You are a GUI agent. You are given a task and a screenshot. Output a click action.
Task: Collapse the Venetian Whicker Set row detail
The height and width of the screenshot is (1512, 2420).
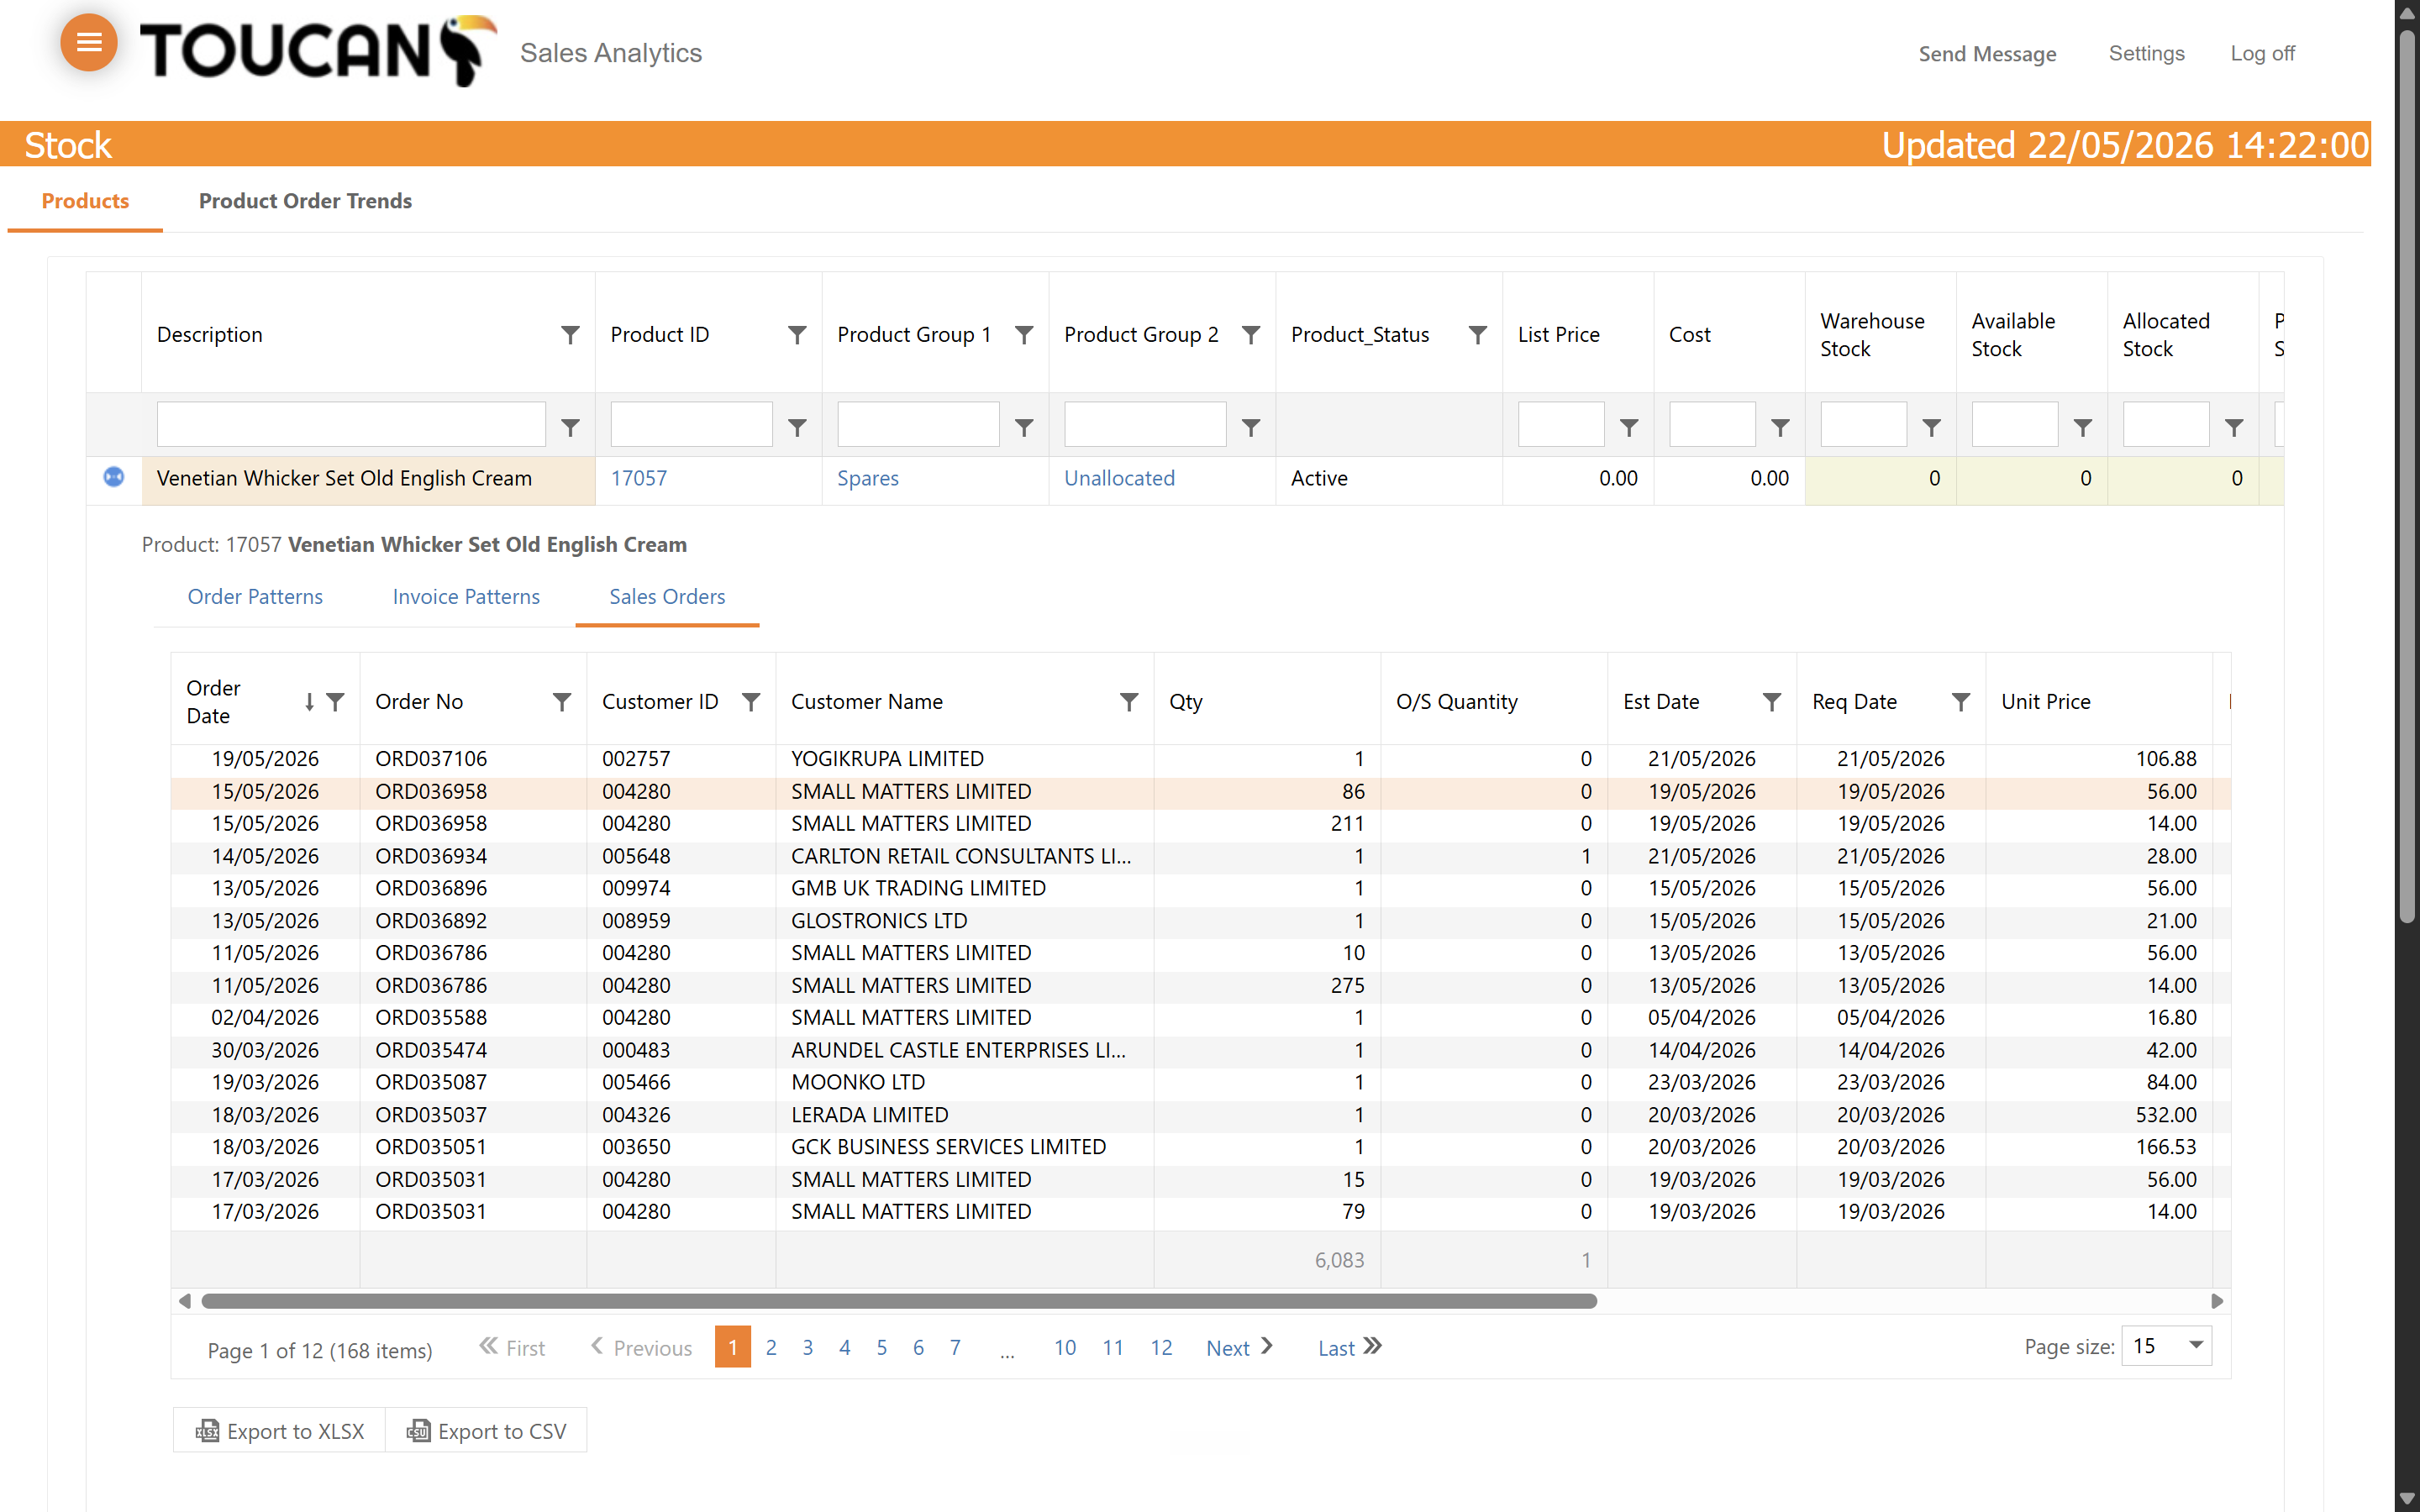coord(114,477)
